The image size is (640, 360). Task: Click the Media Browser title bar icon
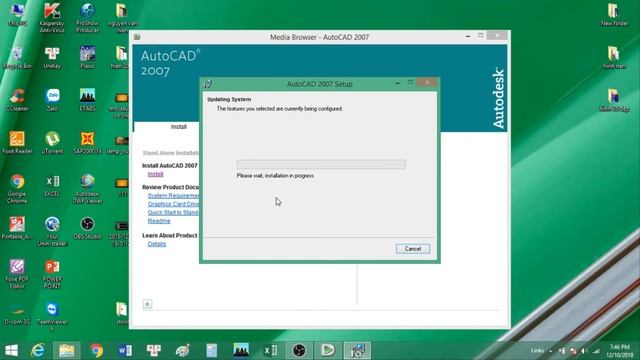138,37
